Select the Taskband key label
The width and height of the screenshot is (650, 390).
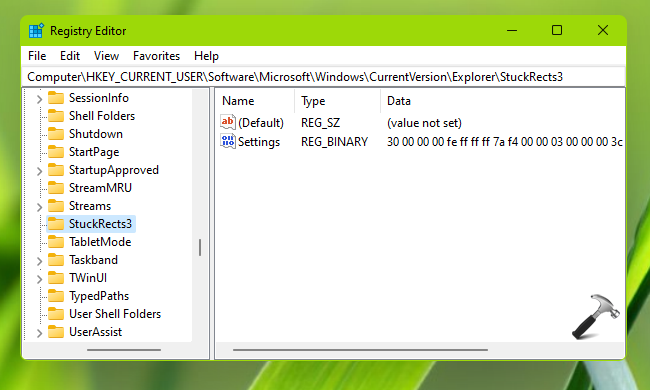(x=93, y=260)
